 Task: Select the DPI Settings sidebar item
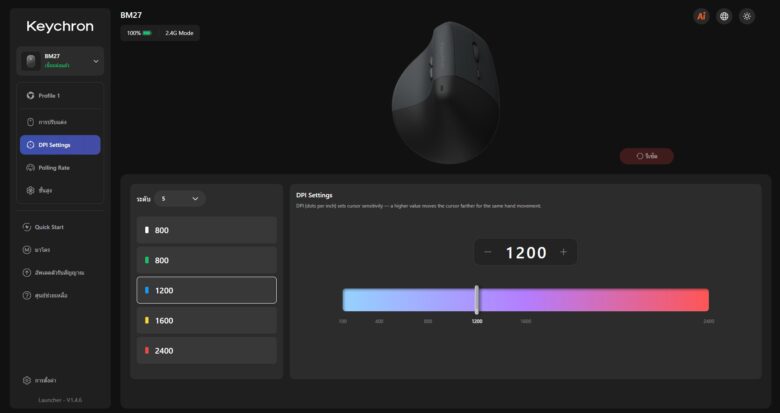pyautogui.click(x=60, y=145)
